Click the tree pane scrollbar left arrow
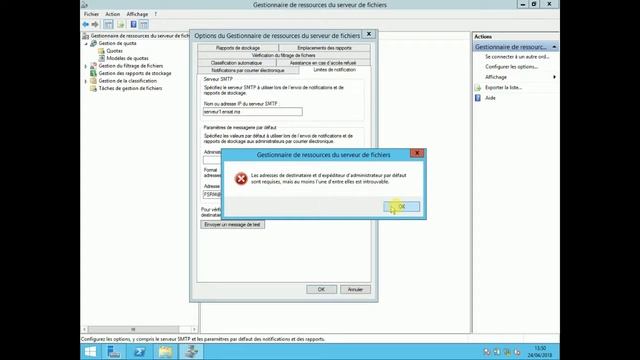The width and height of the screenshot is (640, 360). point(85,329)
